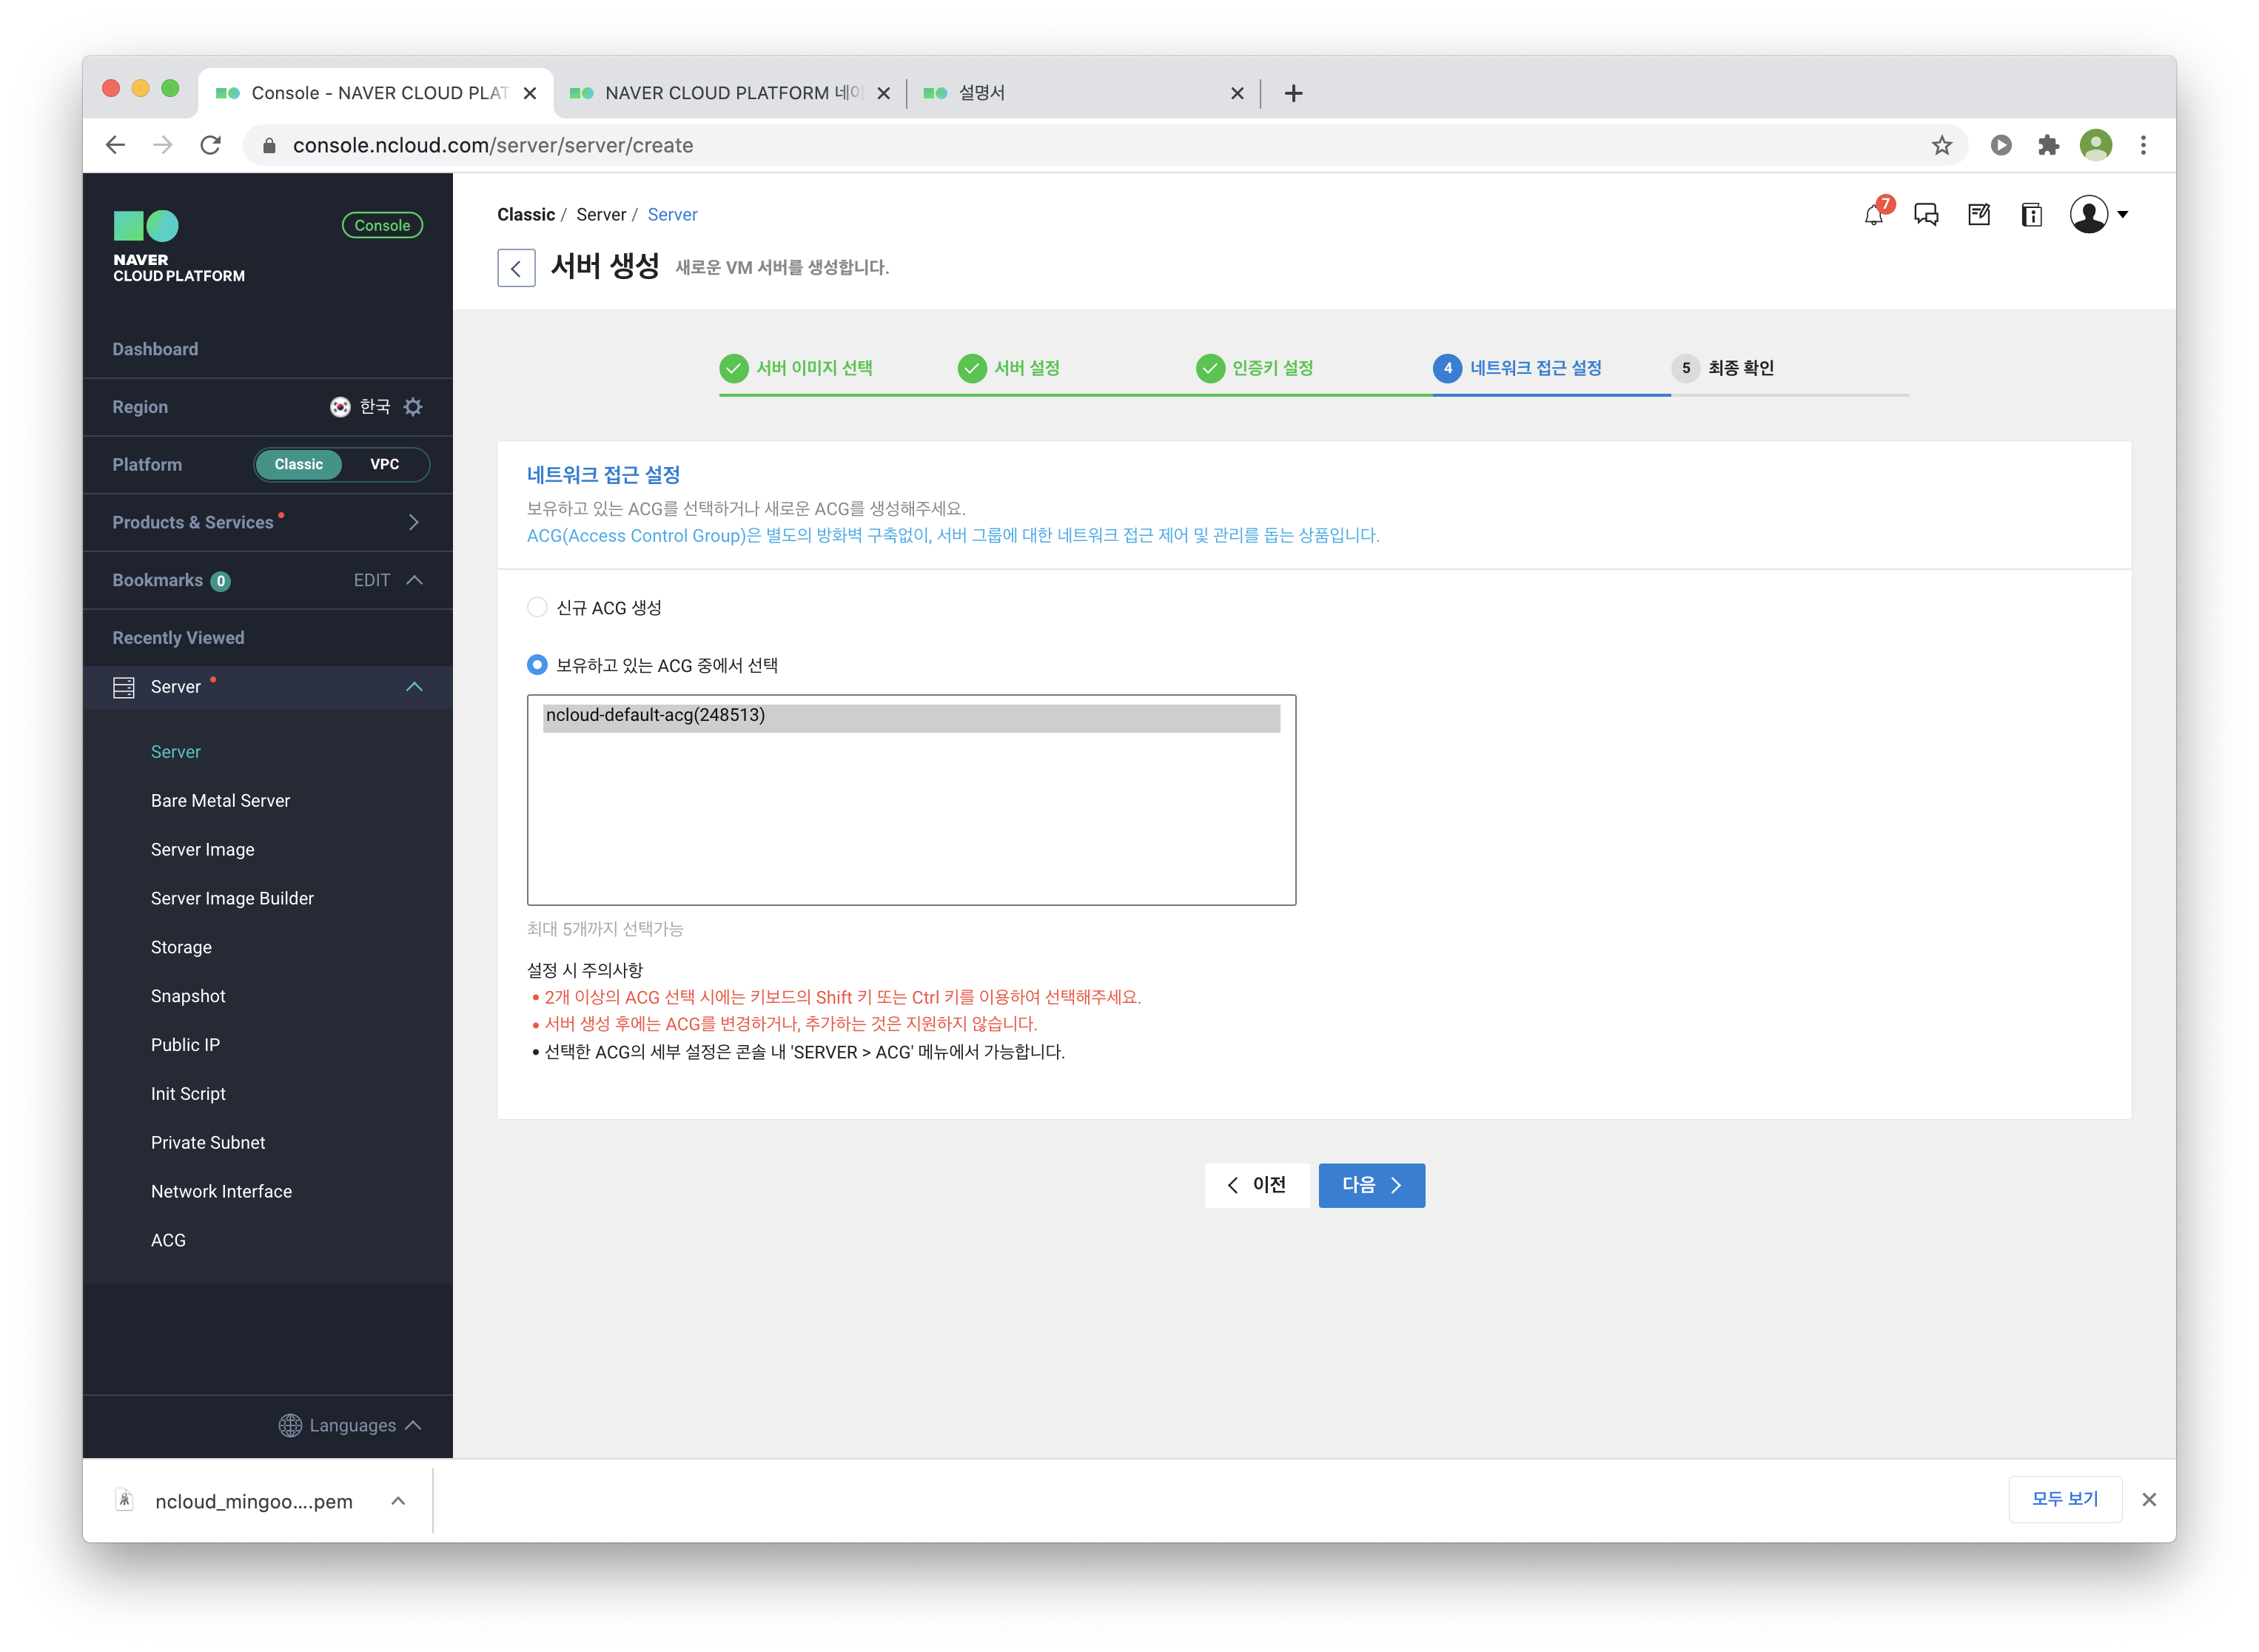2259x1652 pixels.
Task: Open the ACG sidebar menu item
Action: pyautogui.click(x=168, y=1240)
